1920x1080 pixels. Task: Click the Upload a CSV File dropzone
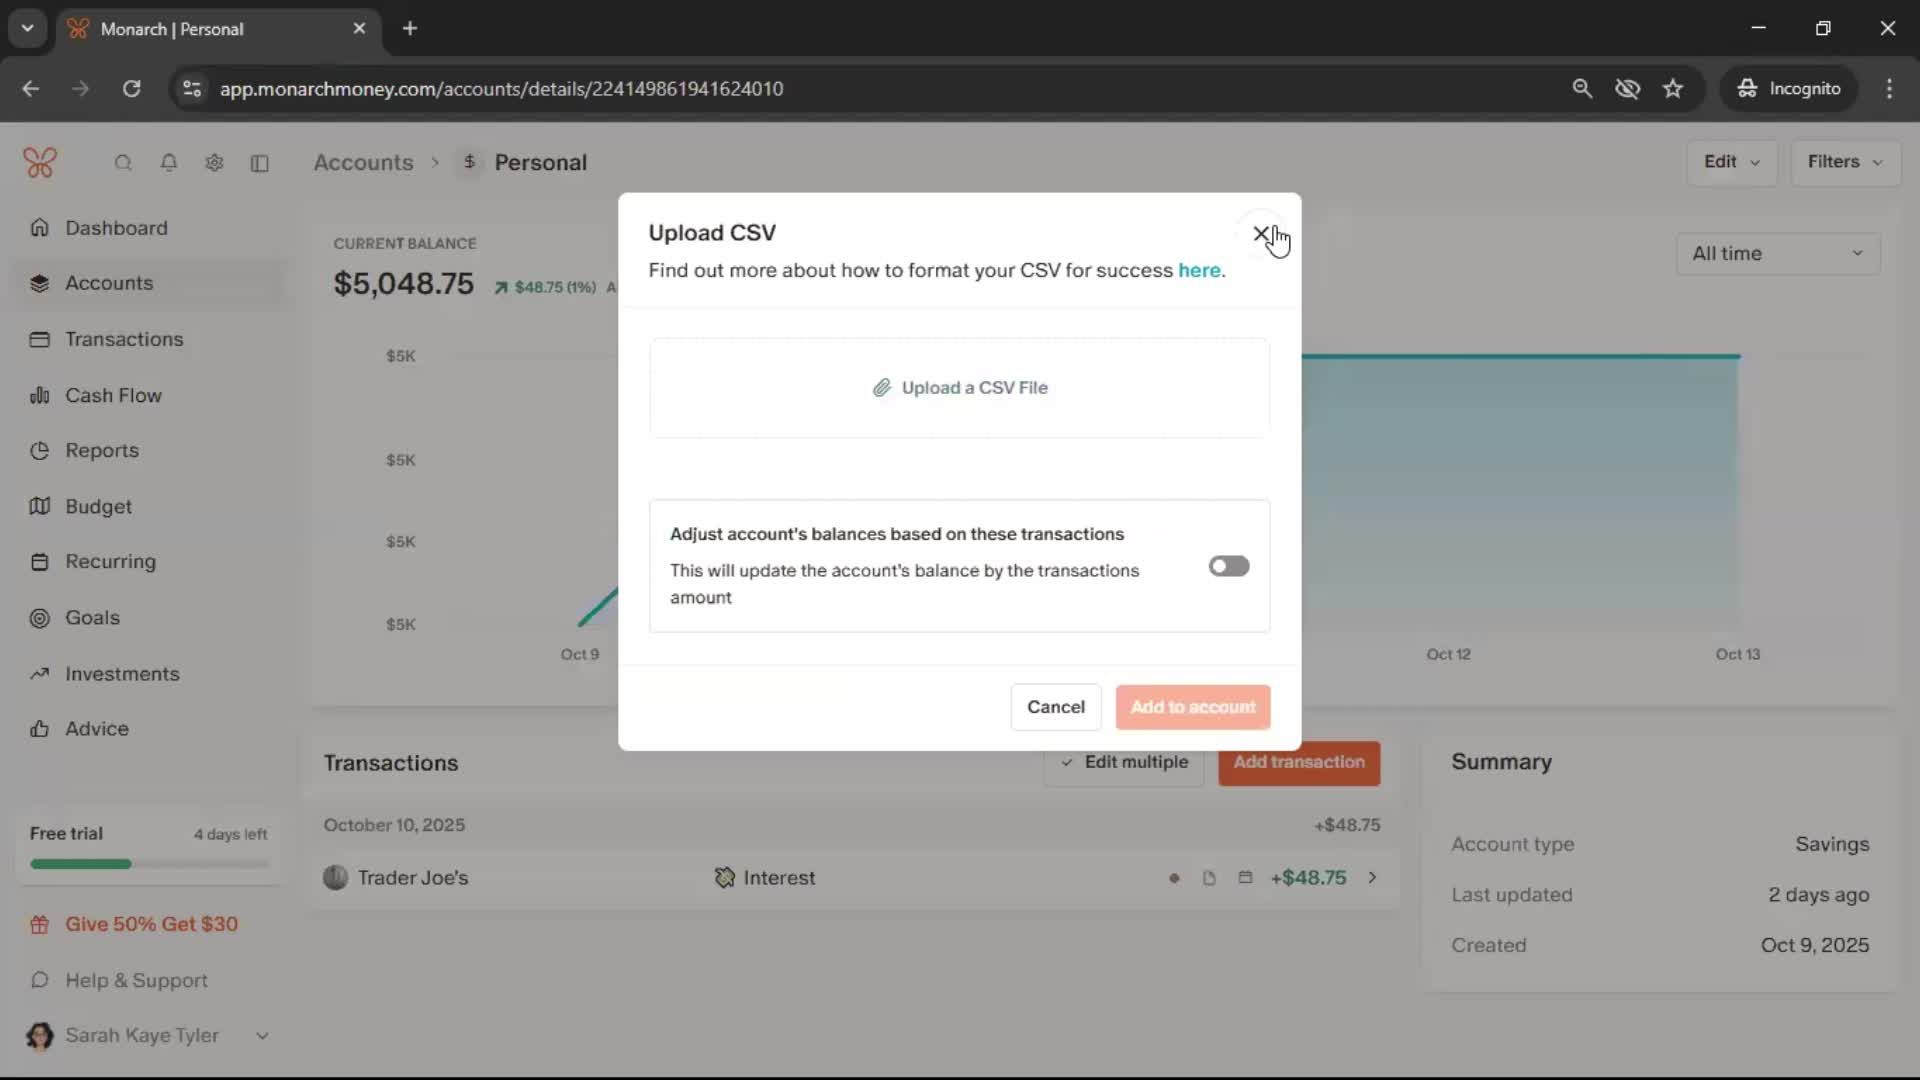[x=960, y=388]
